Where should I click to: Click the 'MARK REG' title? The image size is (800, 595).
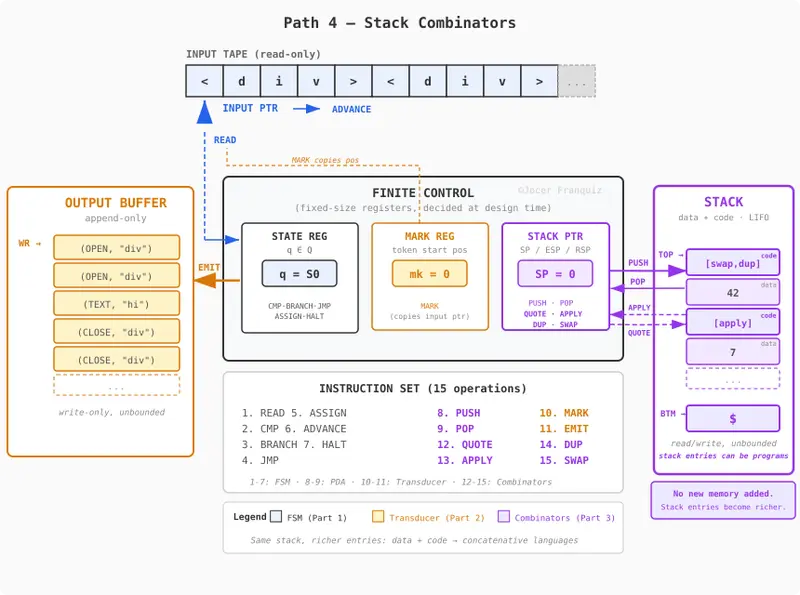click(x=430, y=236)
